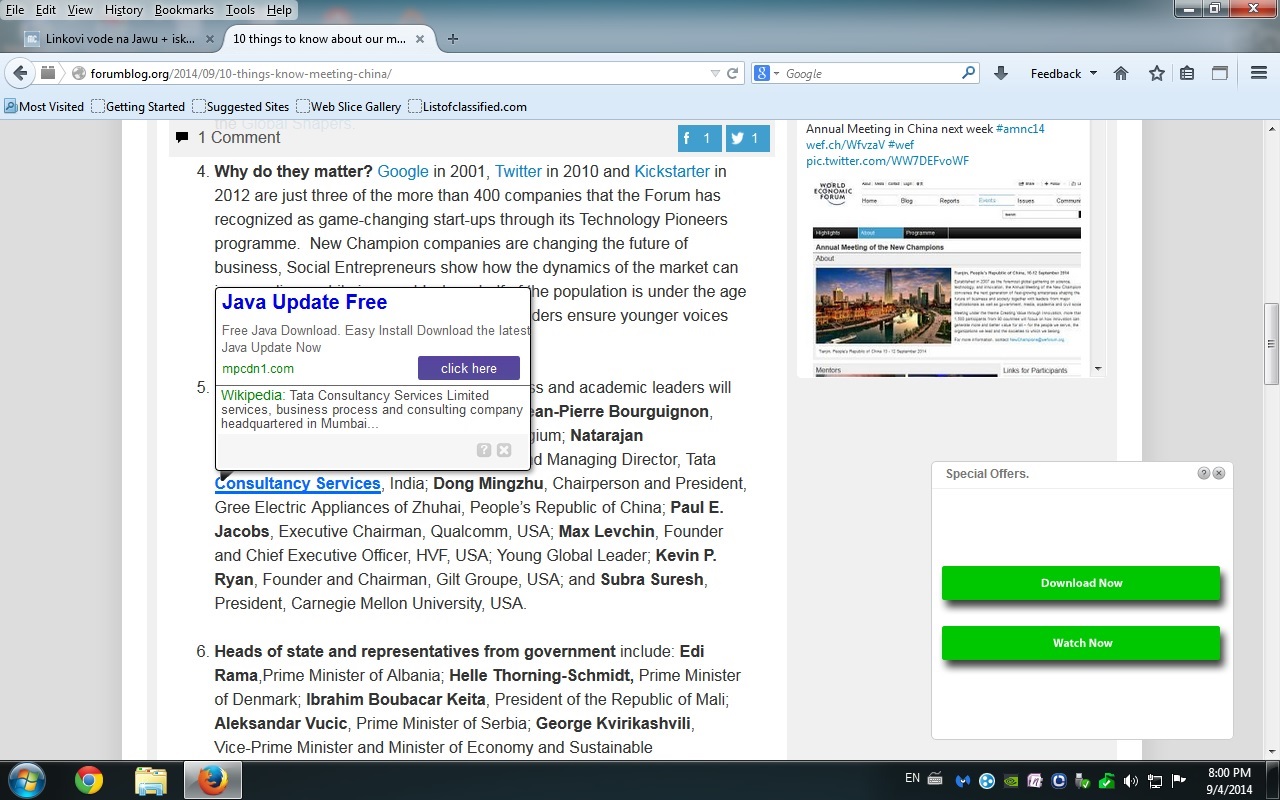Image resolution: width=1280 pixels, height=800 pixels.
Task: Open the Getting Started bookmark
Action: tap(138, 106)
